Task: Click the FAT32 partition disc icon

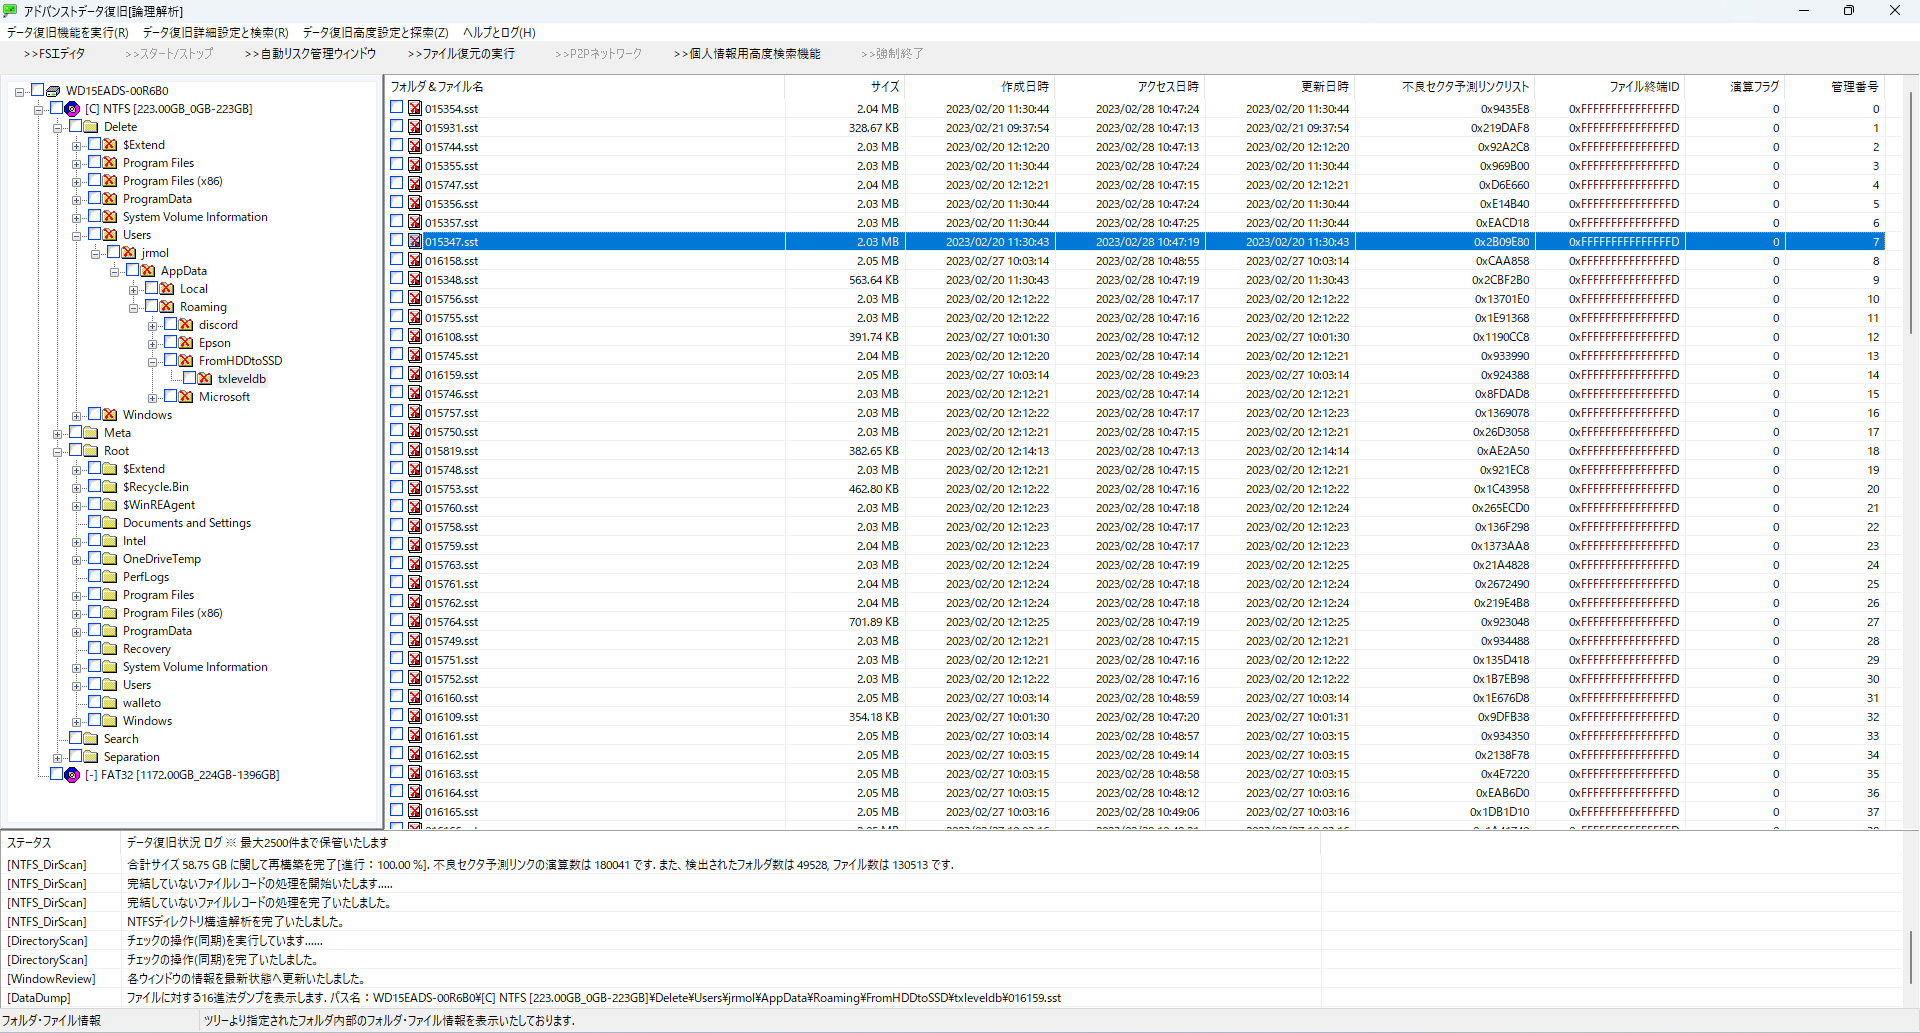Action: click(72, 775)
